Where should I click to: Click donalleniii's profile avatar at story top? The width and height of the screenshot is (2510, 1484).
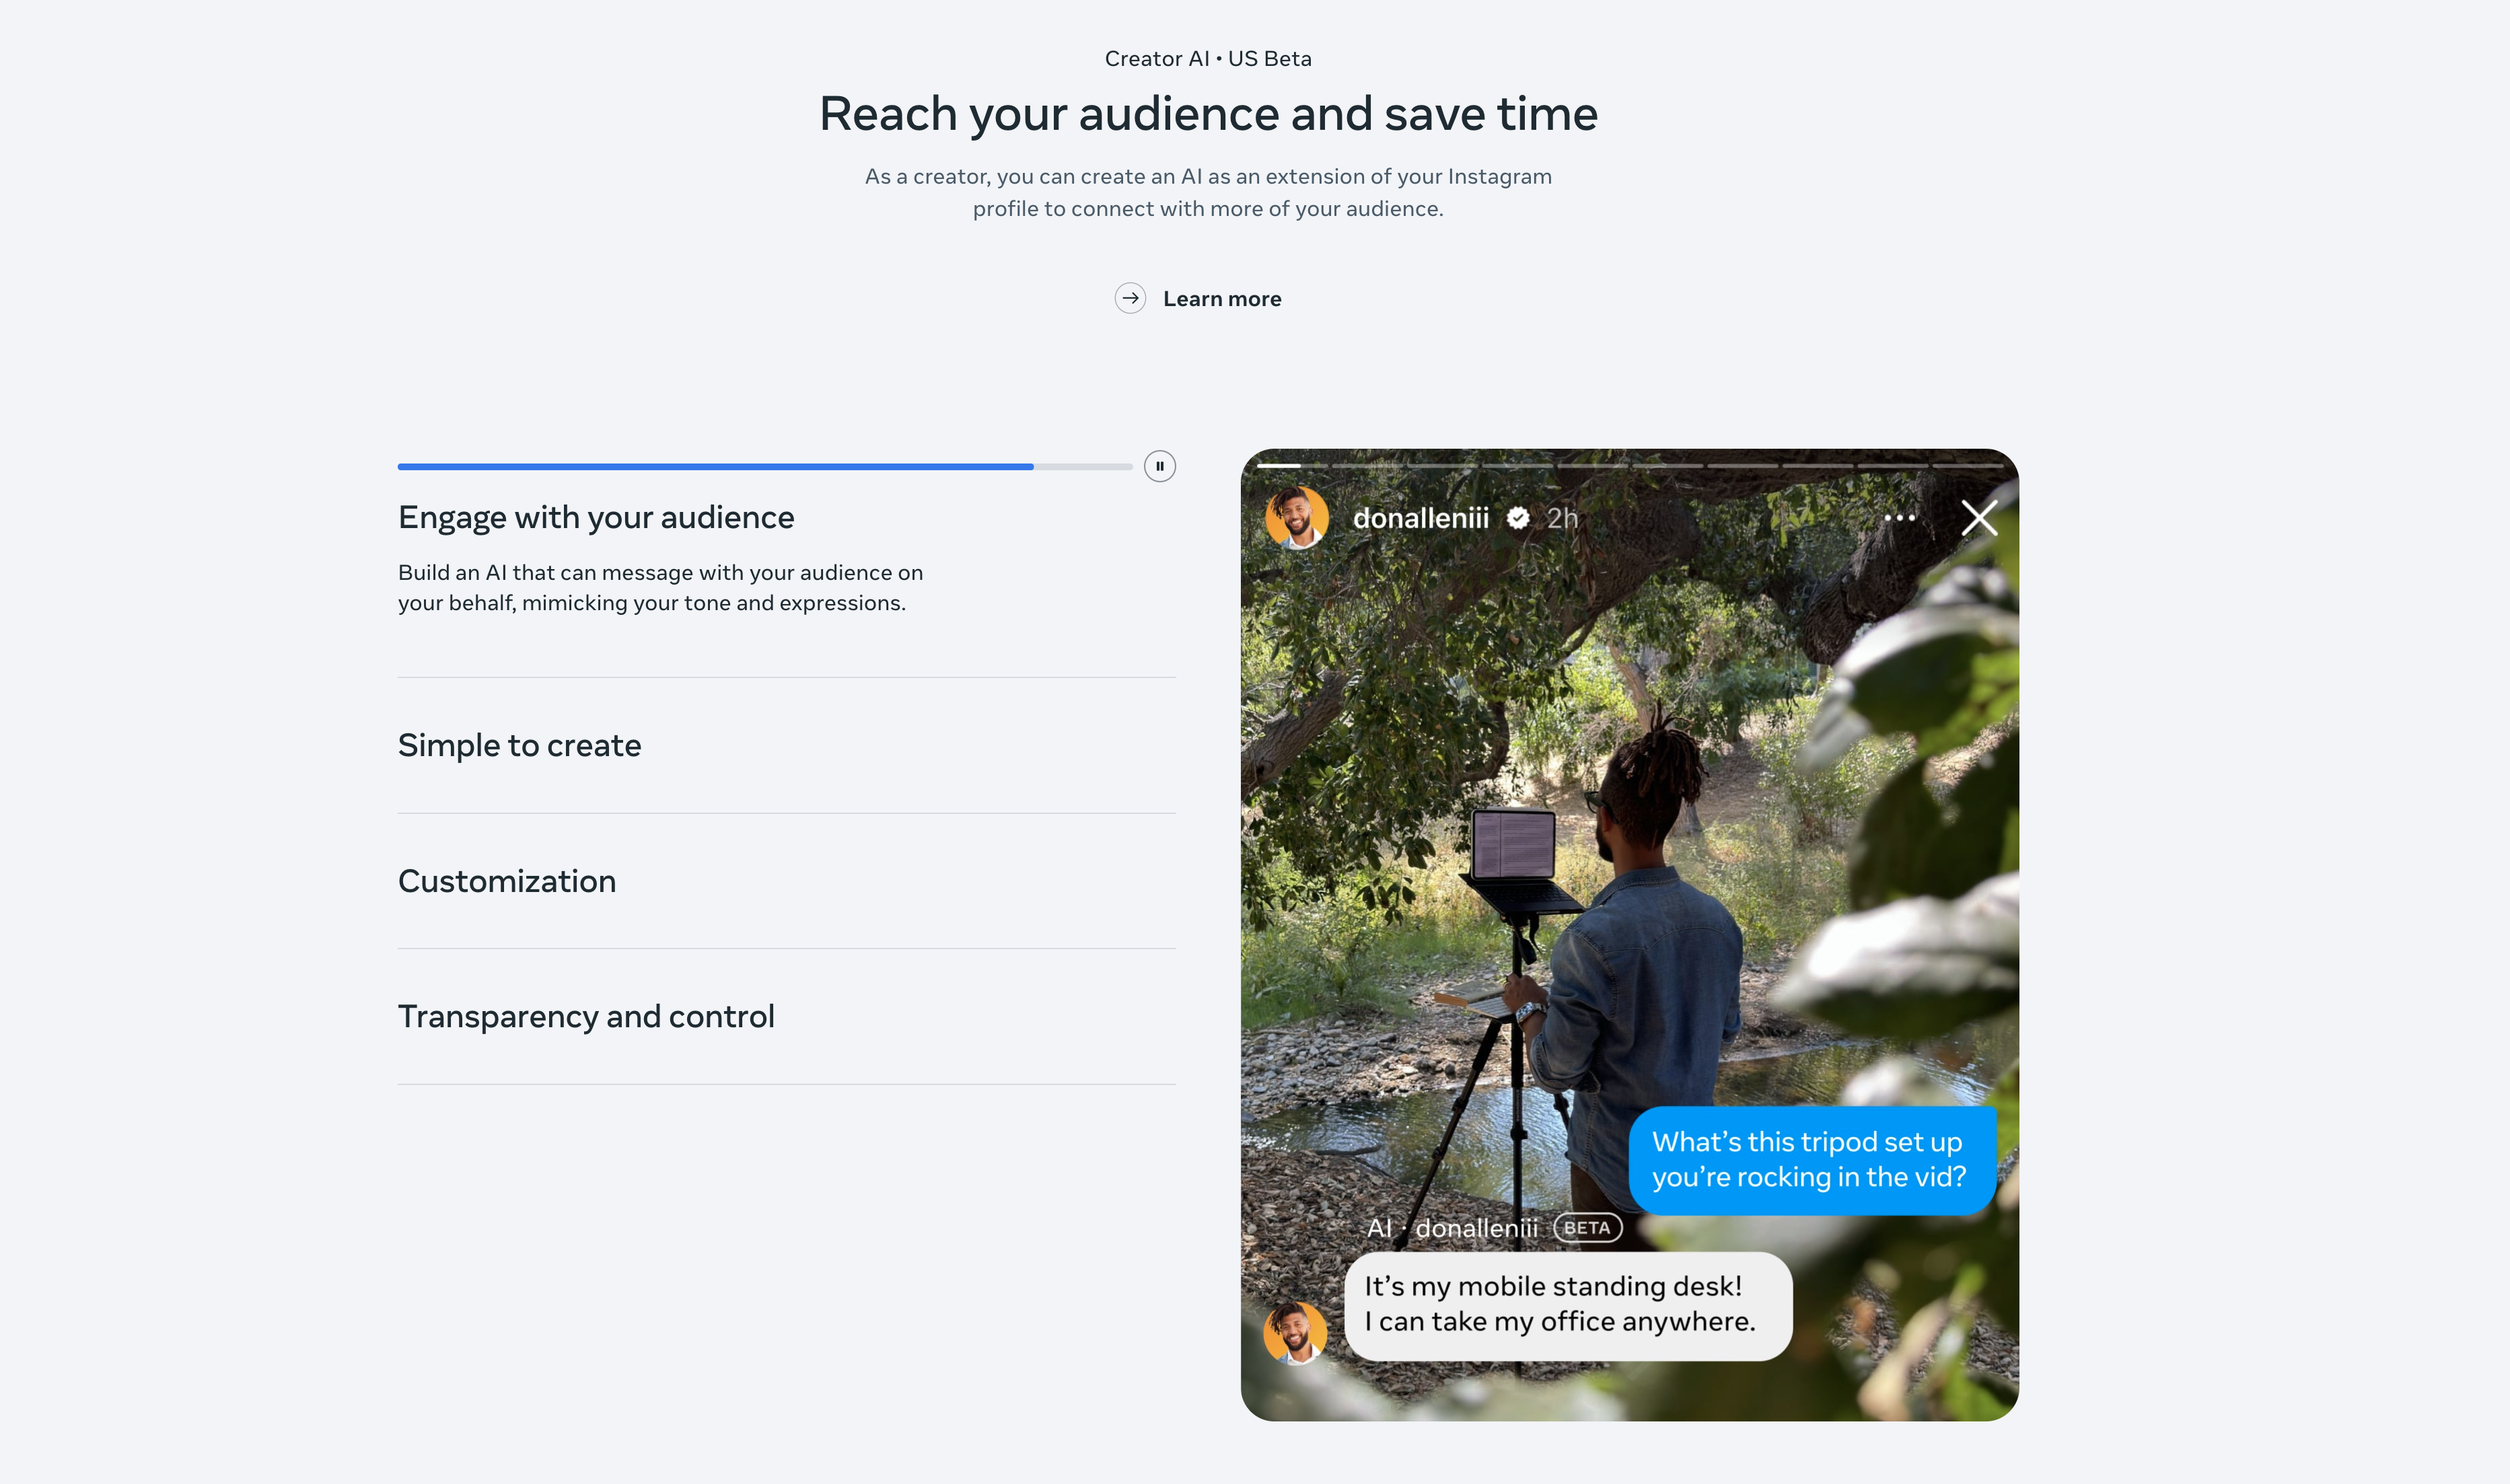tap(1297, 518)
